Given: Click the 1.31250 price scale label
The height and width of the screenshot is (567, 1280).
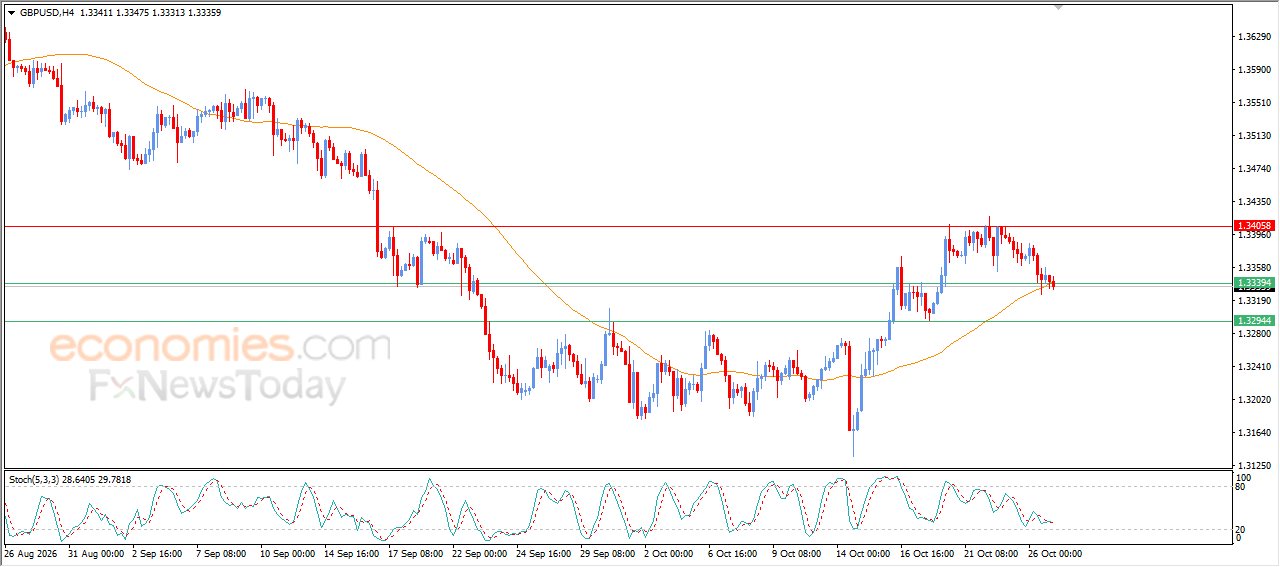Looking at the screenshot, I should click(1253, 466).
